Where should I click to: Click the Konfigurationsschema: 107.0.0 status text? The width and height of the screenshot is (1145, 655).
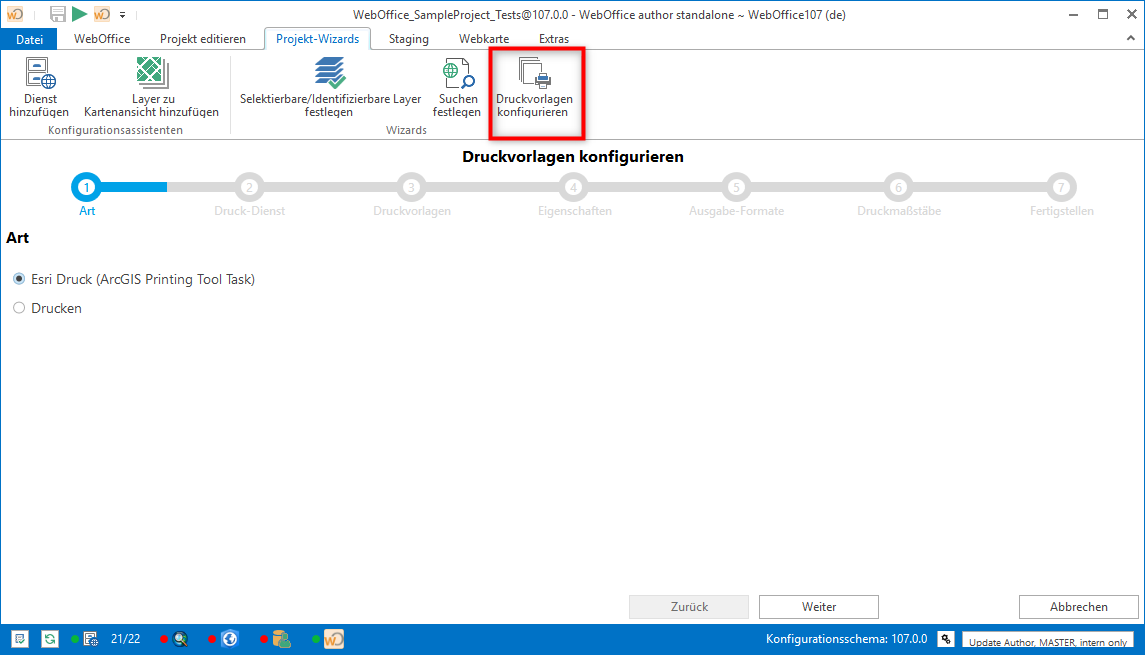pyautogui.click(x=846, y=639)
